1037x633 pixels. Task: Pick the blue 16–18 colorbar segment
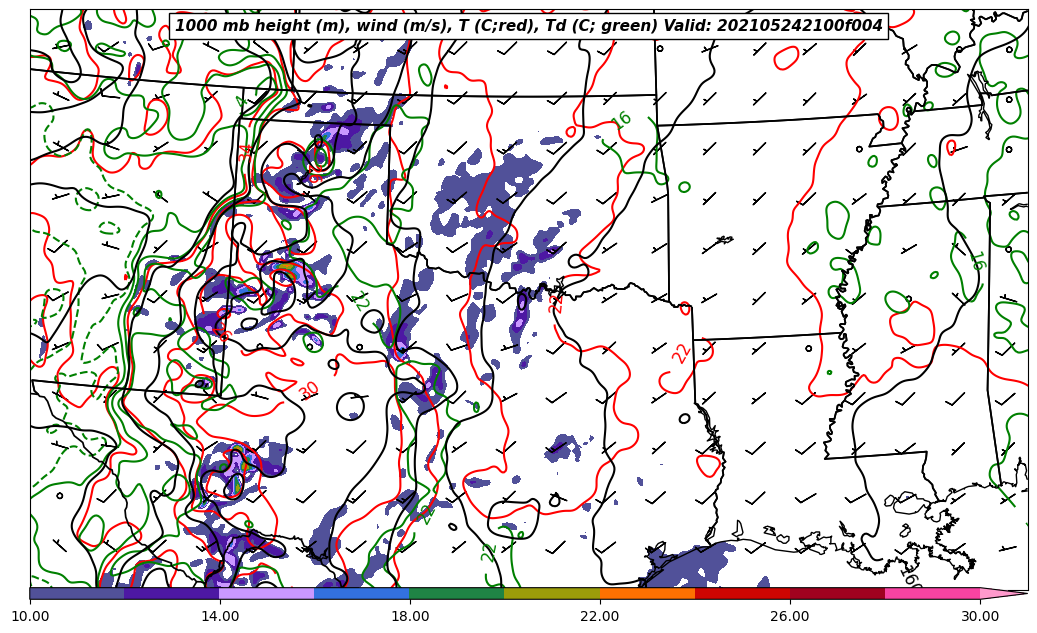tap(362, 593)
